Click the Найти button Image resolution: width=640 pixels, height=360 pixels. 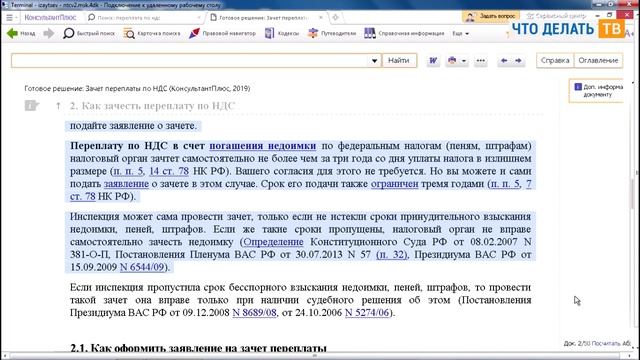tap(399, 60)
